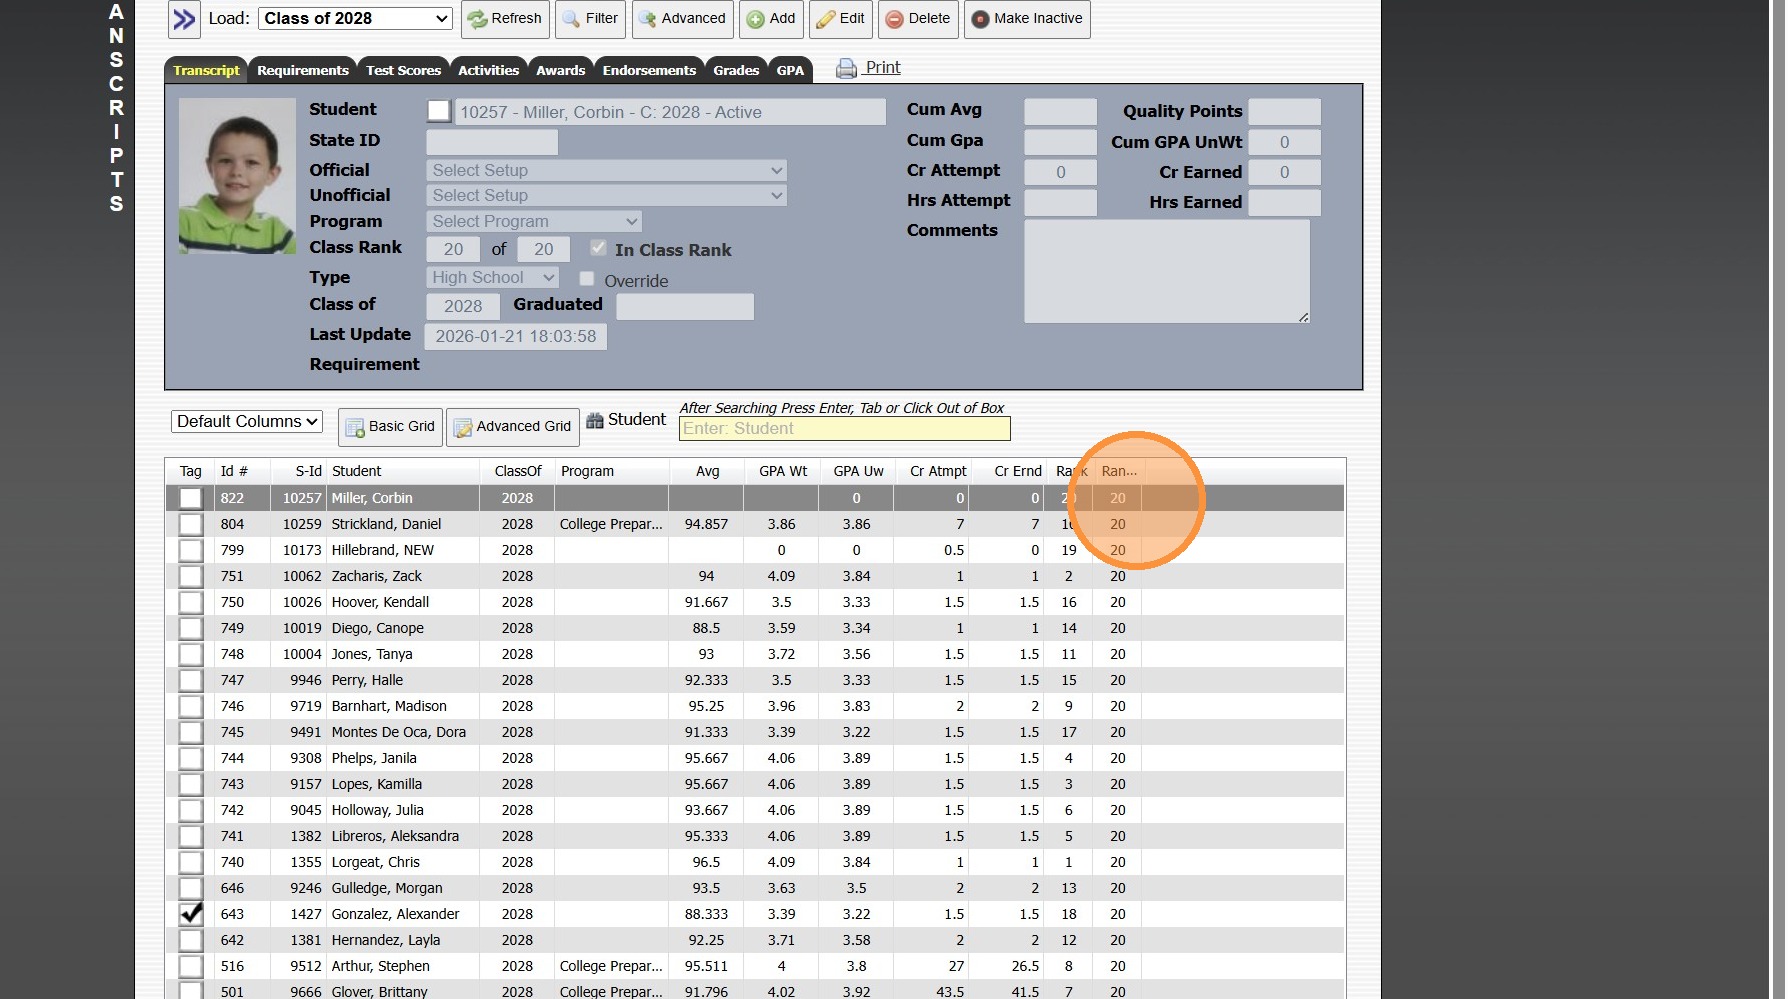
Task: Sort the grid by the Cr Atmpt column header
Action: tap(931, 471)
